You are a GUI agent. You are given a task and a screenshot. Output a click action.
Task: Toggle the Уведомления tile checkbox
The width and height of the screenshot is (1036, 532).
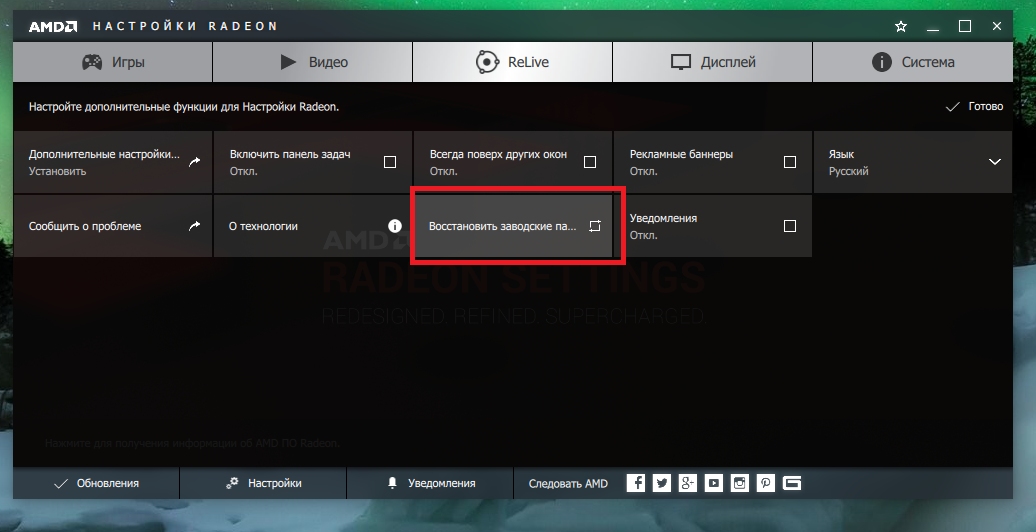(x=790, y=226)
